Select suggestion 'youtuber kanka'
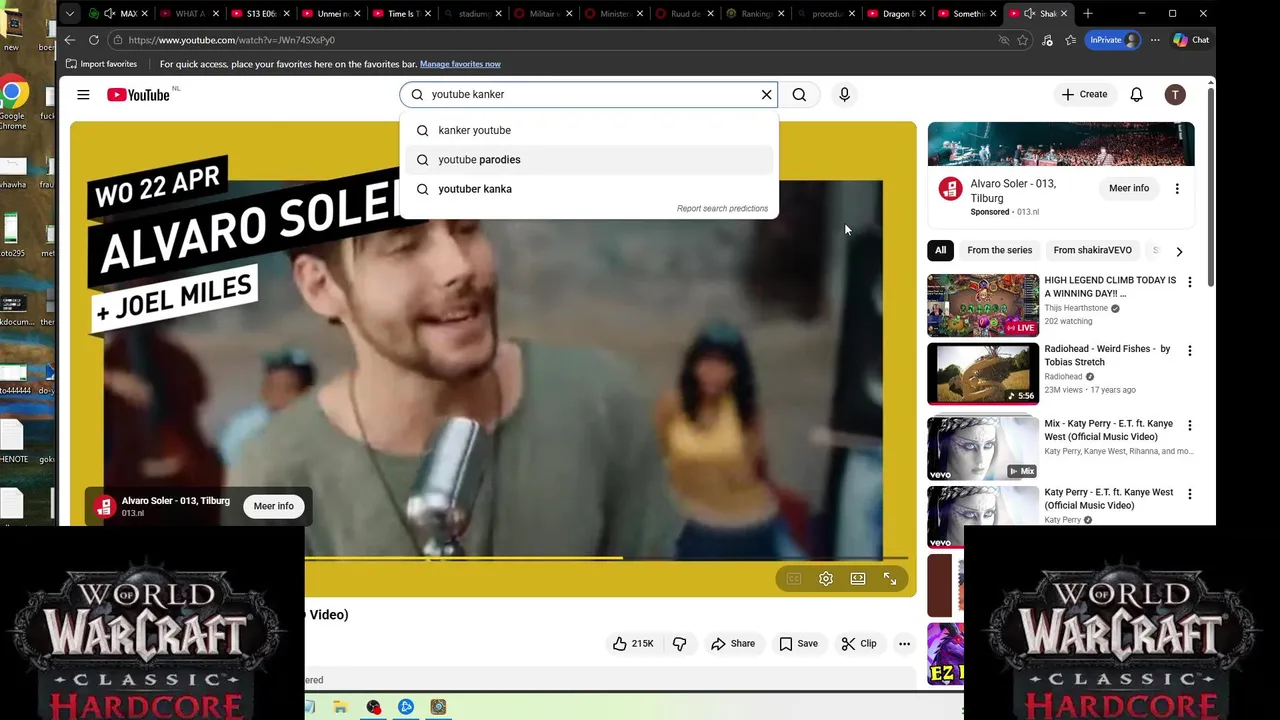The height and width of the screenshot is (720, 1280). coord(589,189)
